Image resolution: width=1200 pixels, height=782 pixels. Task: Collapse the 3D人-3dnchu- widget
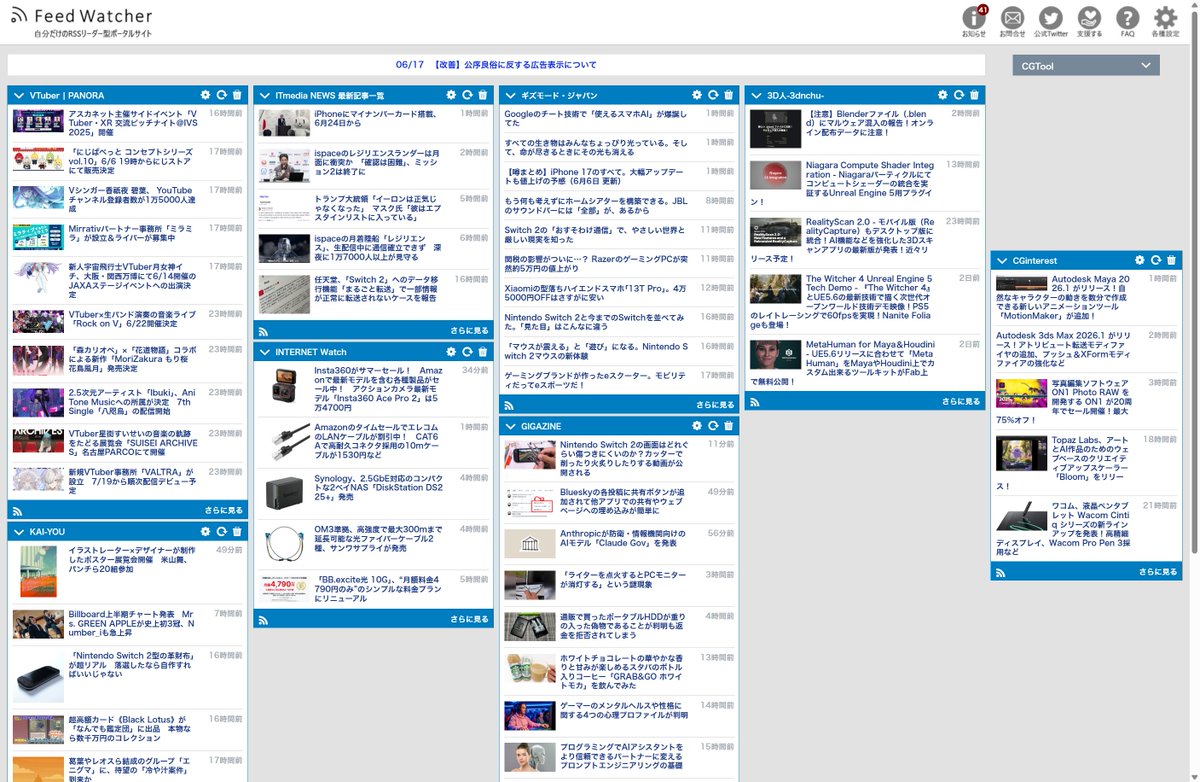tap(755, 95)
